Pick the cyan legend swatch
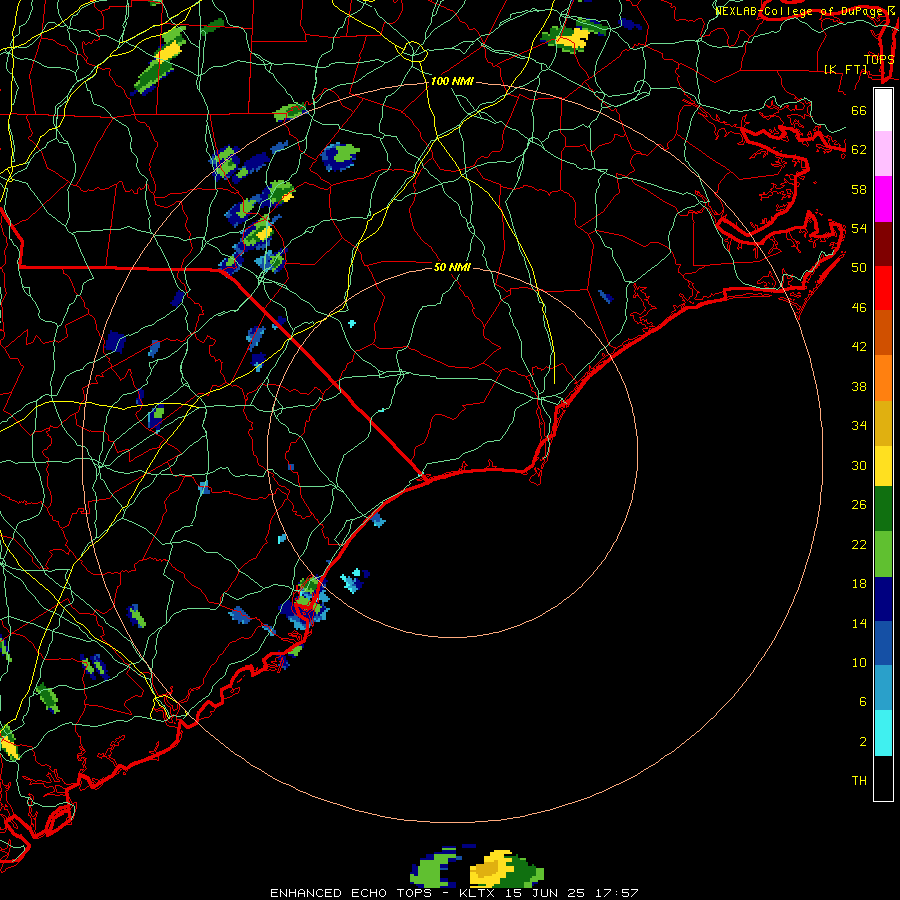The image size is (900, 900). pos(883,733)
